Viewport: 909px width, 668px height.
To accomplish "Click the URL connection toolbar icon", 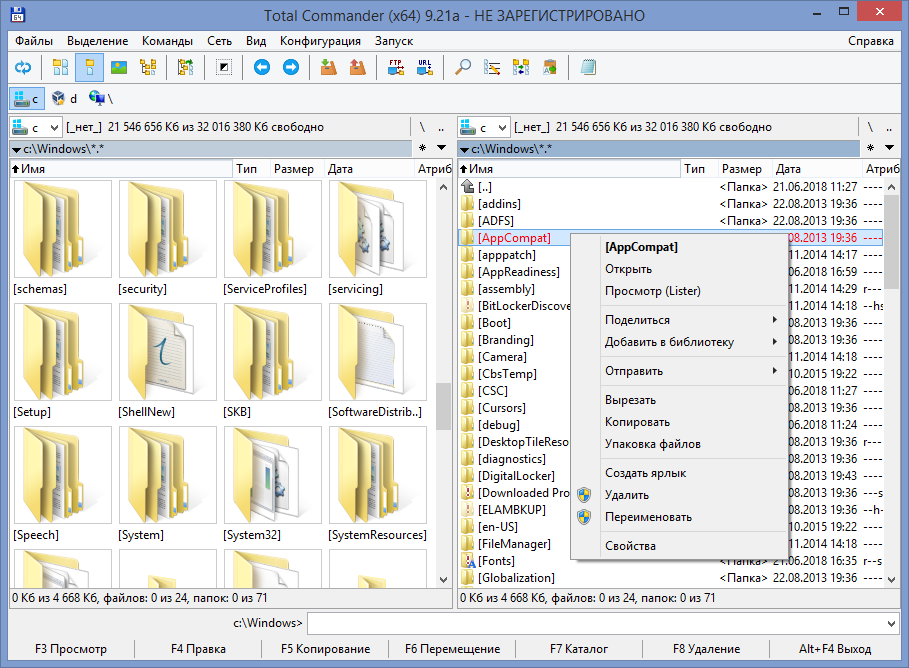I will coord(425,68).
